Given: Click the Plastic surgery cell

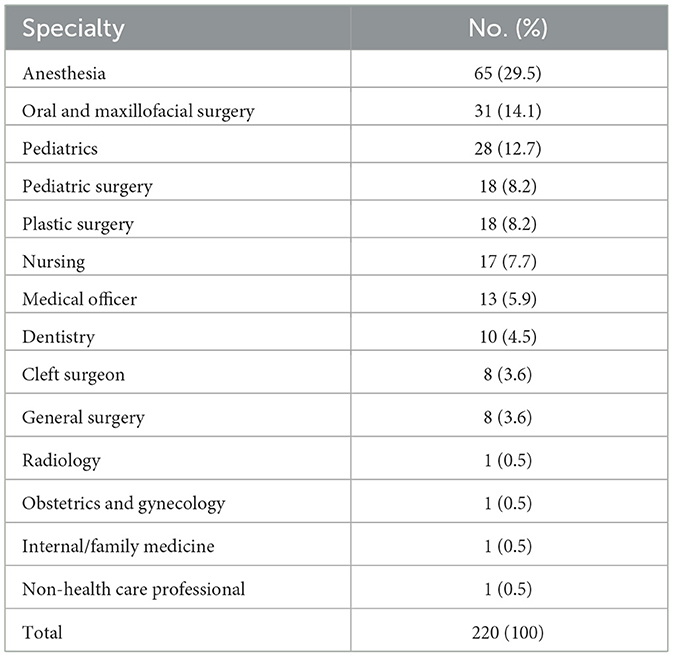Looking at the screenshot, I should pos(80,223).
